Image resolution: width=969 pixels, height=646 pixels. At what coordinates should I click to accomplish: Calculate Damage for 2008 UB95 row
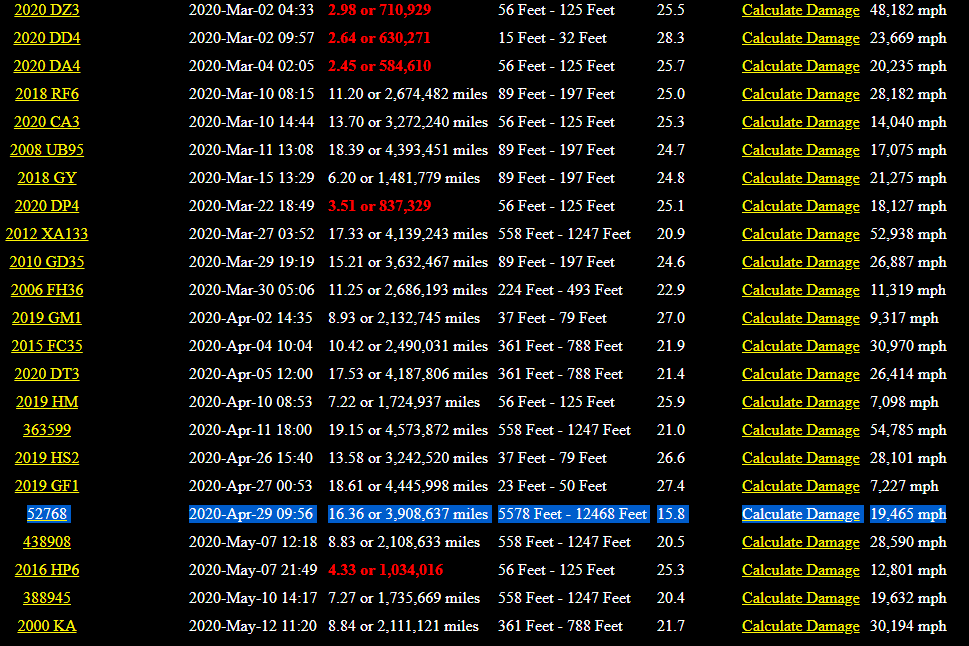[x=800, y=150]
